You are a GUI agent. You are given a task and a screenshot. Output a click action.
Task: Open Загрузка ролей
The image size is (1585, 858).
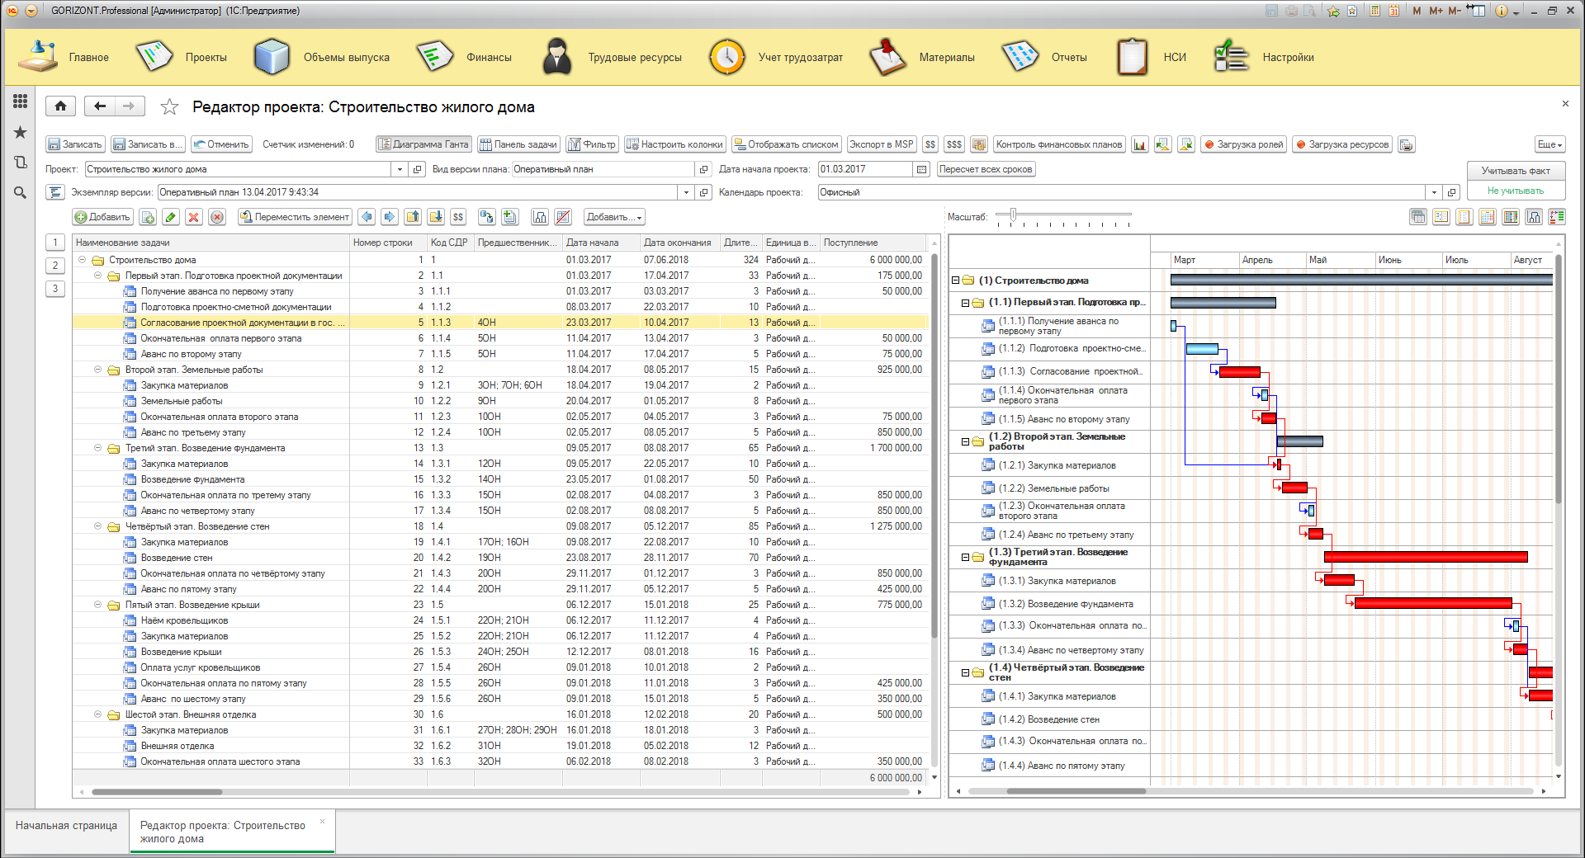pyautogui.click(x=1243, y=144)
